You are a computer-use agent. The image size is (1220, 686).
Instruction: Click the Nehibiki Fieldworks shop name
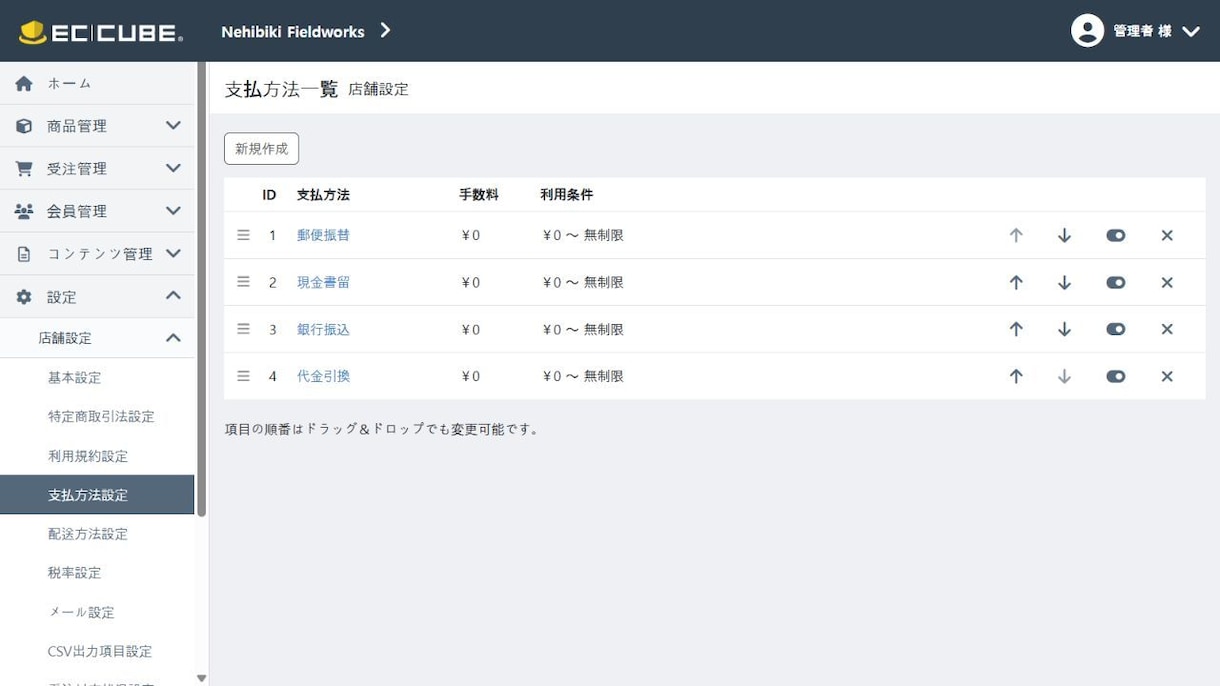293,32
